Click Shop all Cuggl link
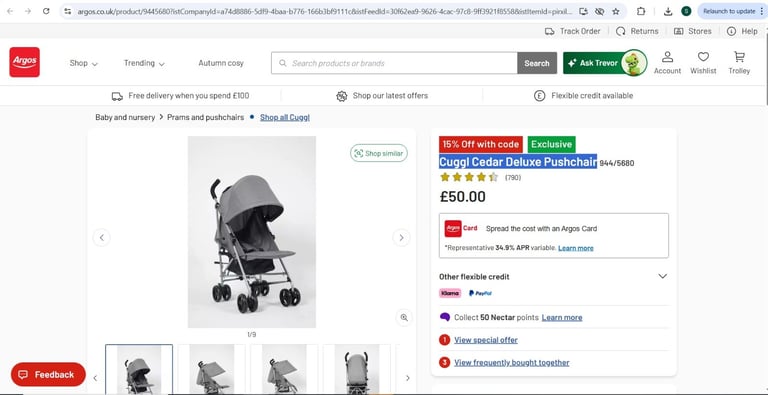Screen dimensions: 768x395 point(285,117)
